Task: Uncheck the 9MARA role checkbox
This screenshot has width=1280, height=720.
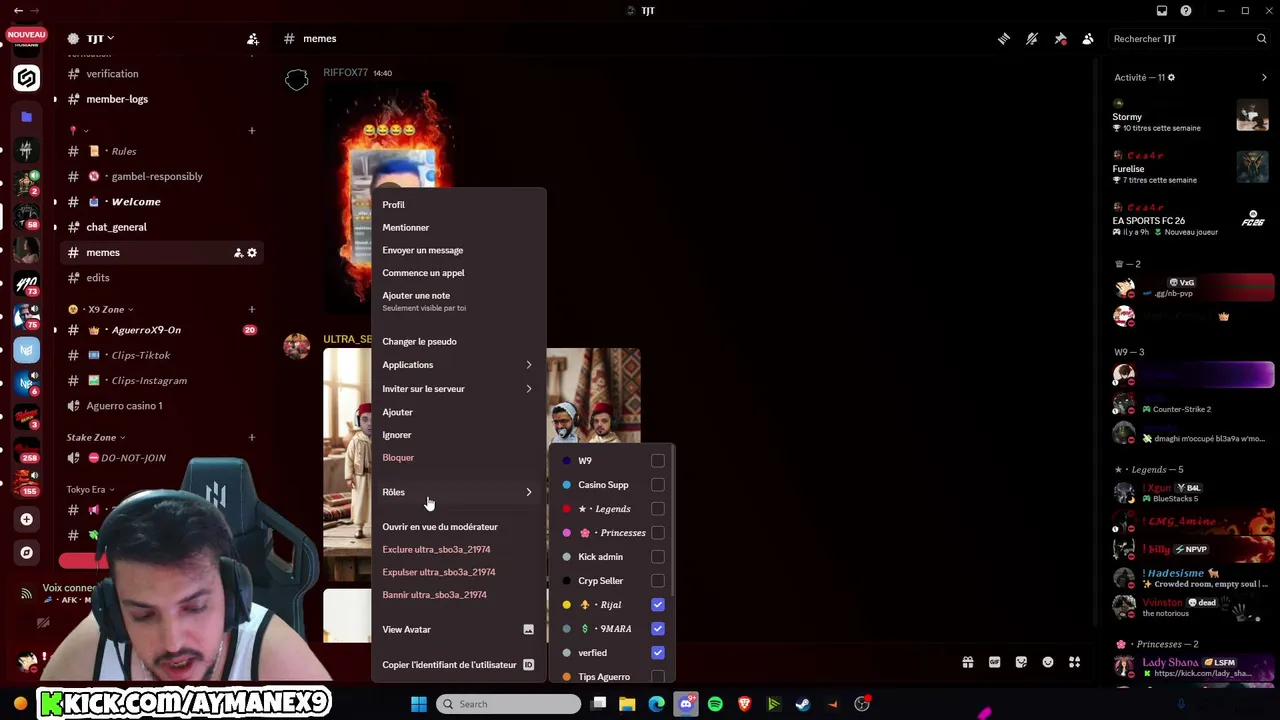Action: pos(658,629)
